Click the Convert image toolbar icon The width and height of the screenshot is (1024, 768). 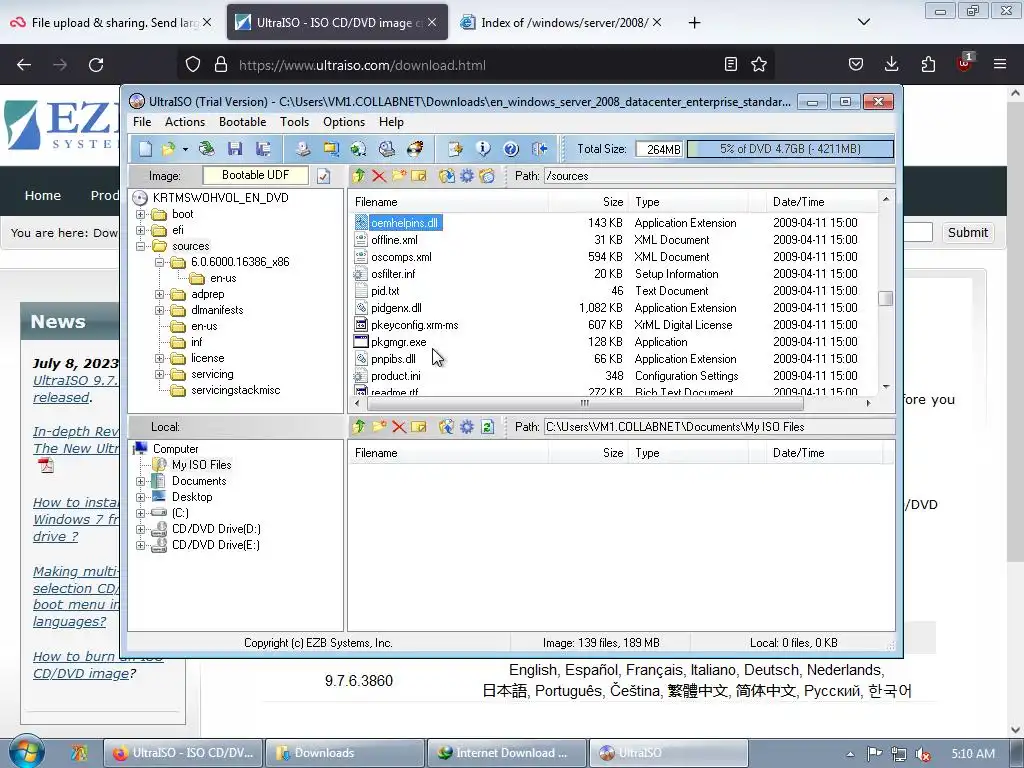click(x=358, y=149)
